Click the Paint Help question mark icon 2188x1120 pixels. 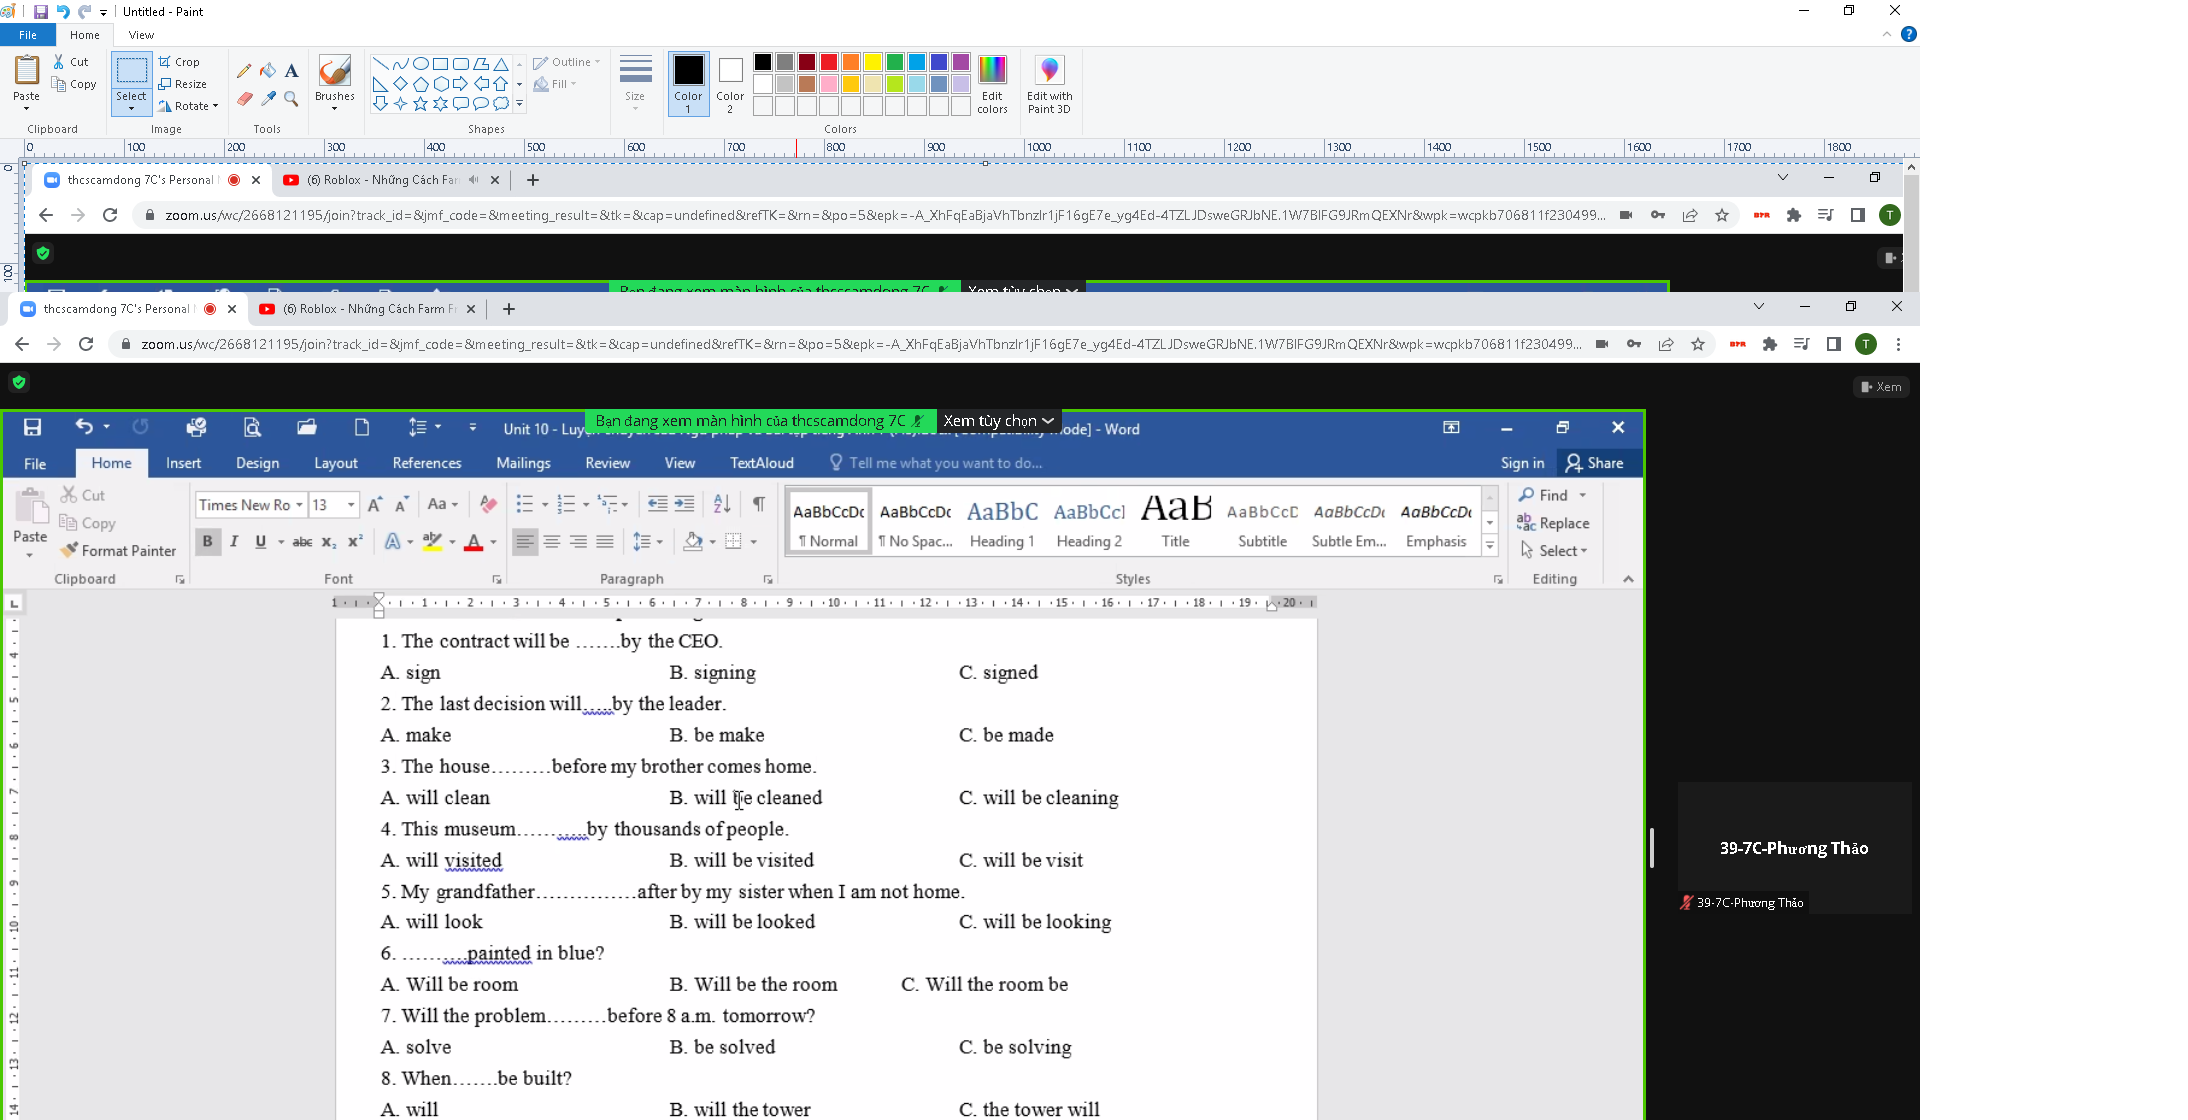point(1908,34)
